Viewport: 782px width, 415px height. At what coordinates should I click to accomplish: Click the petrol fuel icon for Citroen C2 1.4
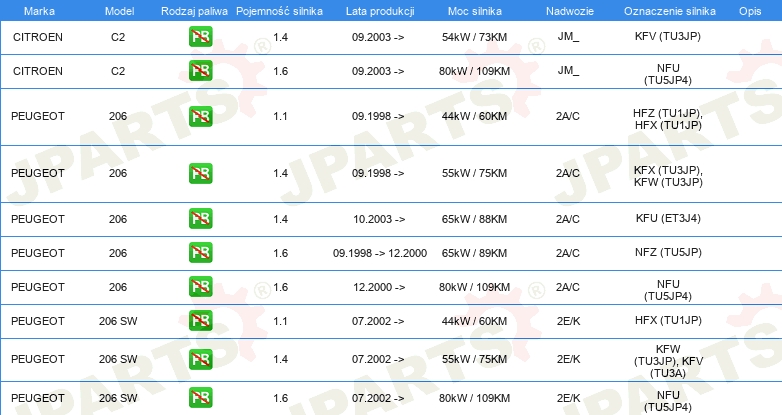tap(200, 37)
